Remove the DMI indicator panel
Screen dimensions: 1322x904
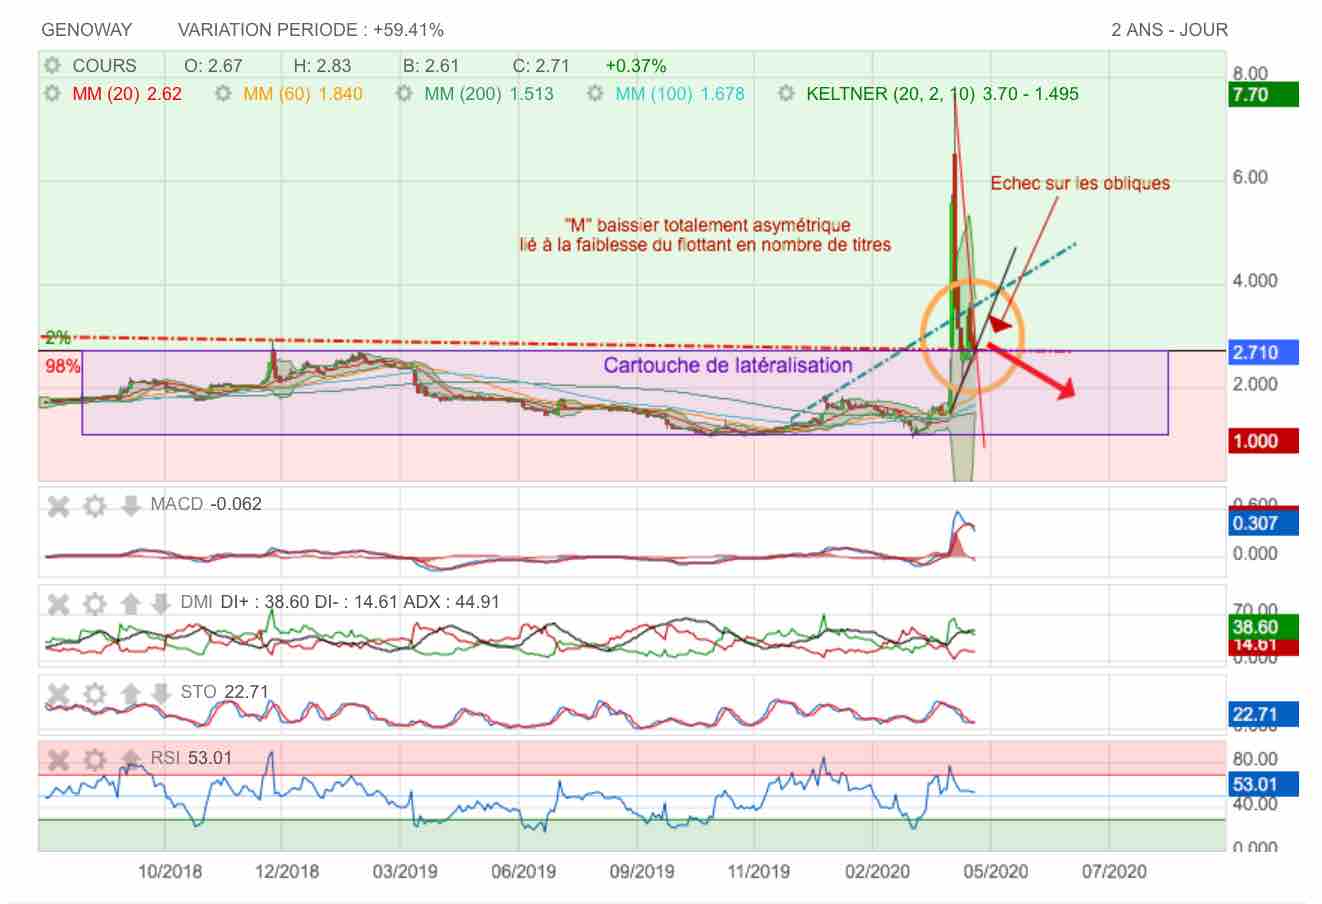click(59, 604)
